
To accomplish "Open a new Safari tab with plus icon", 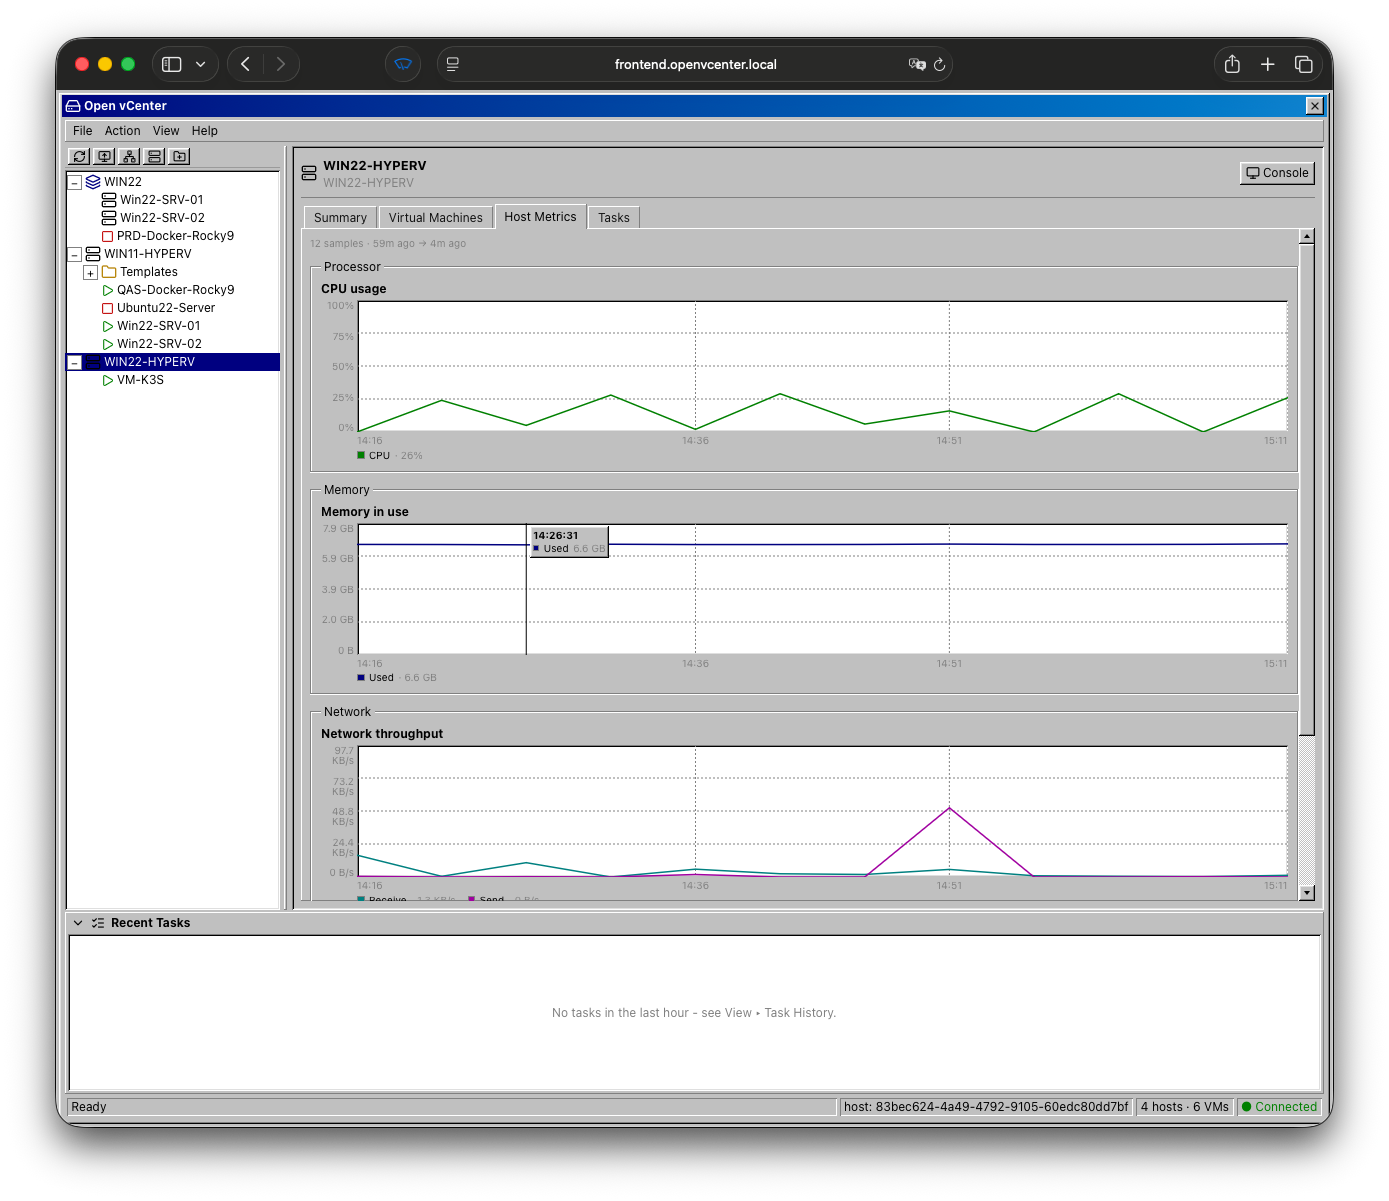I will (x=1268, y=64).
